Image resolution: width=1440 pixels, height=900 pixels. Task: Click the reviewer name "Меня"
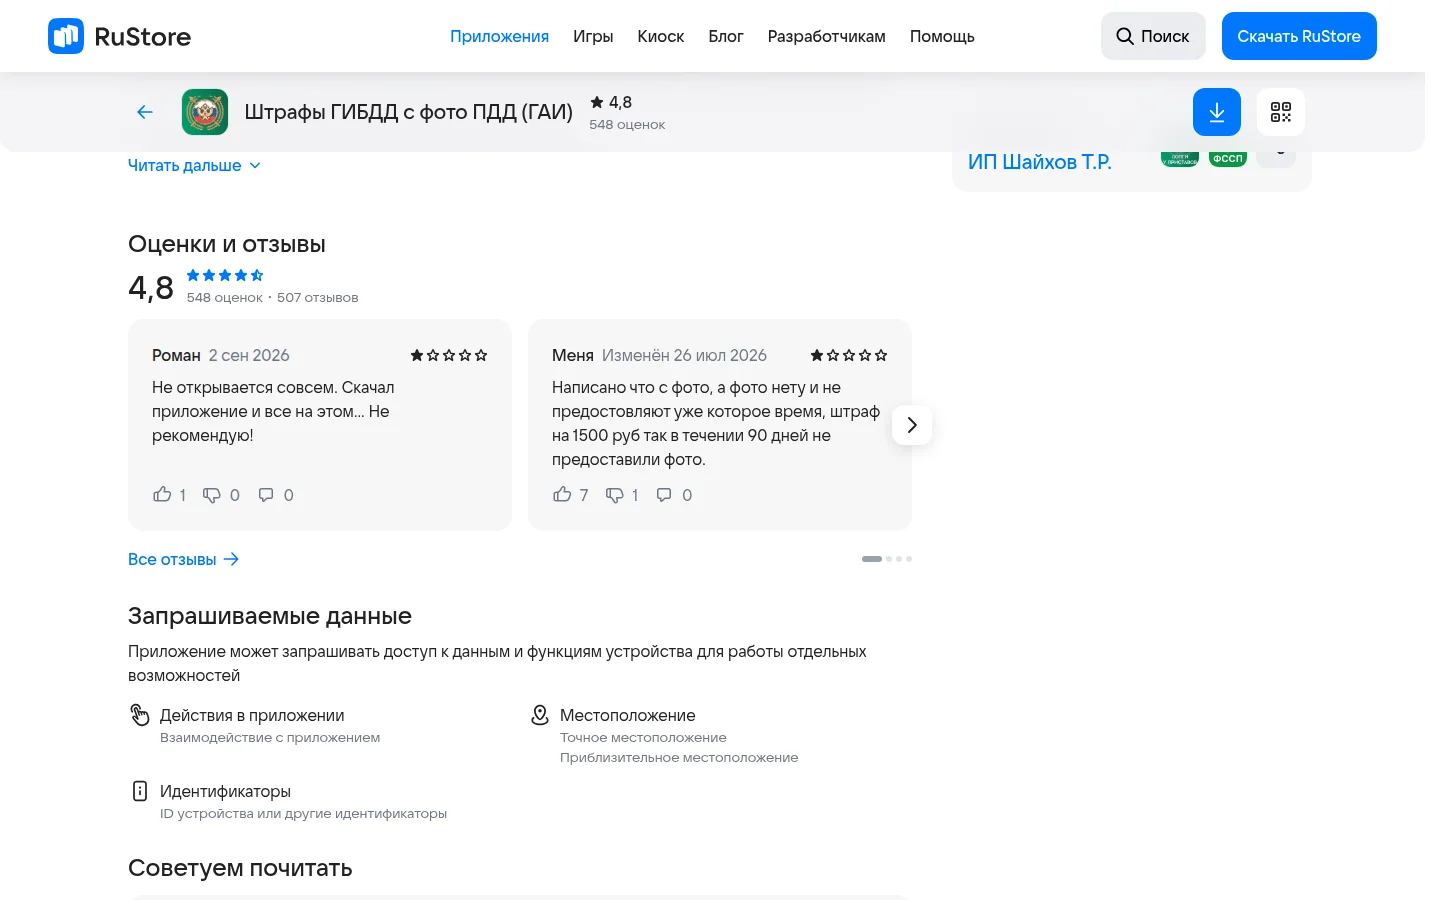tap(573, 355)
